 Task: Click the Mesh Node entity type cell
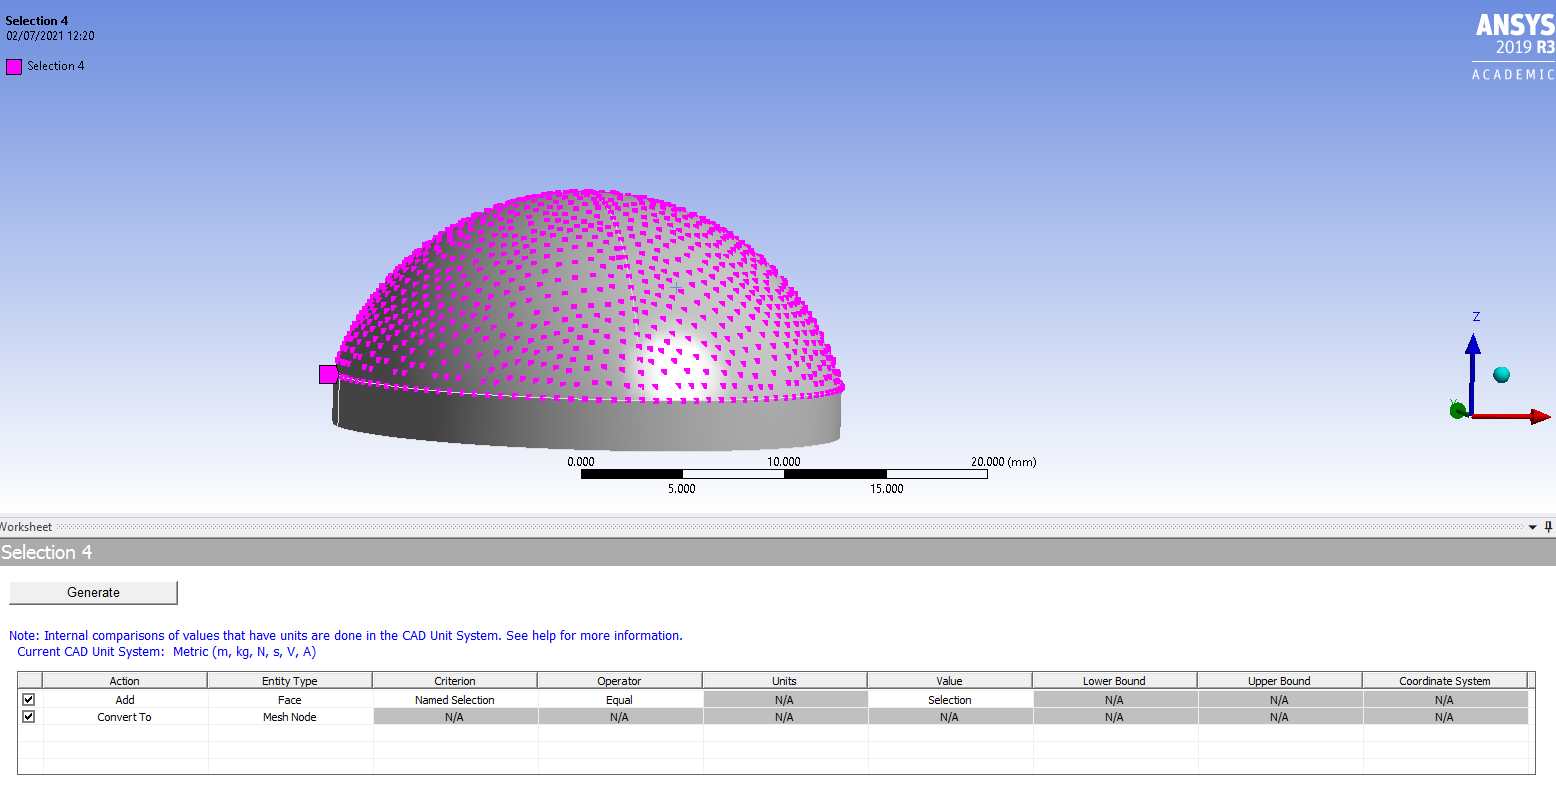pos(290,717)
